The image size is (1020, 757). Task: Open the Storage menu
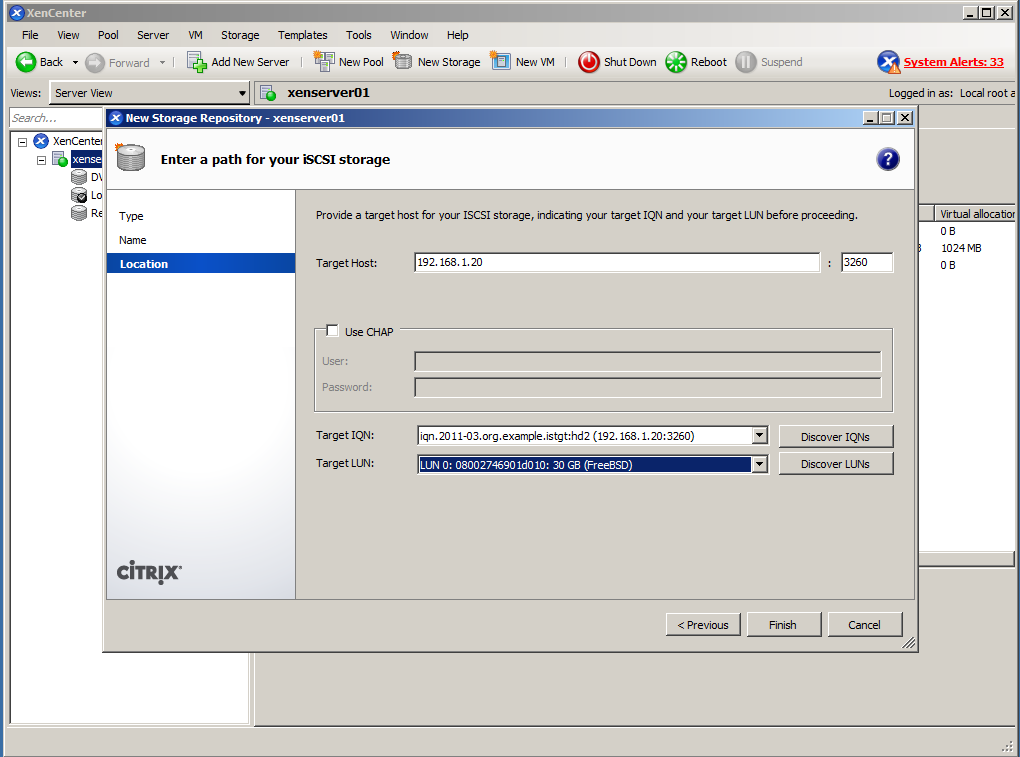[240, 35]
